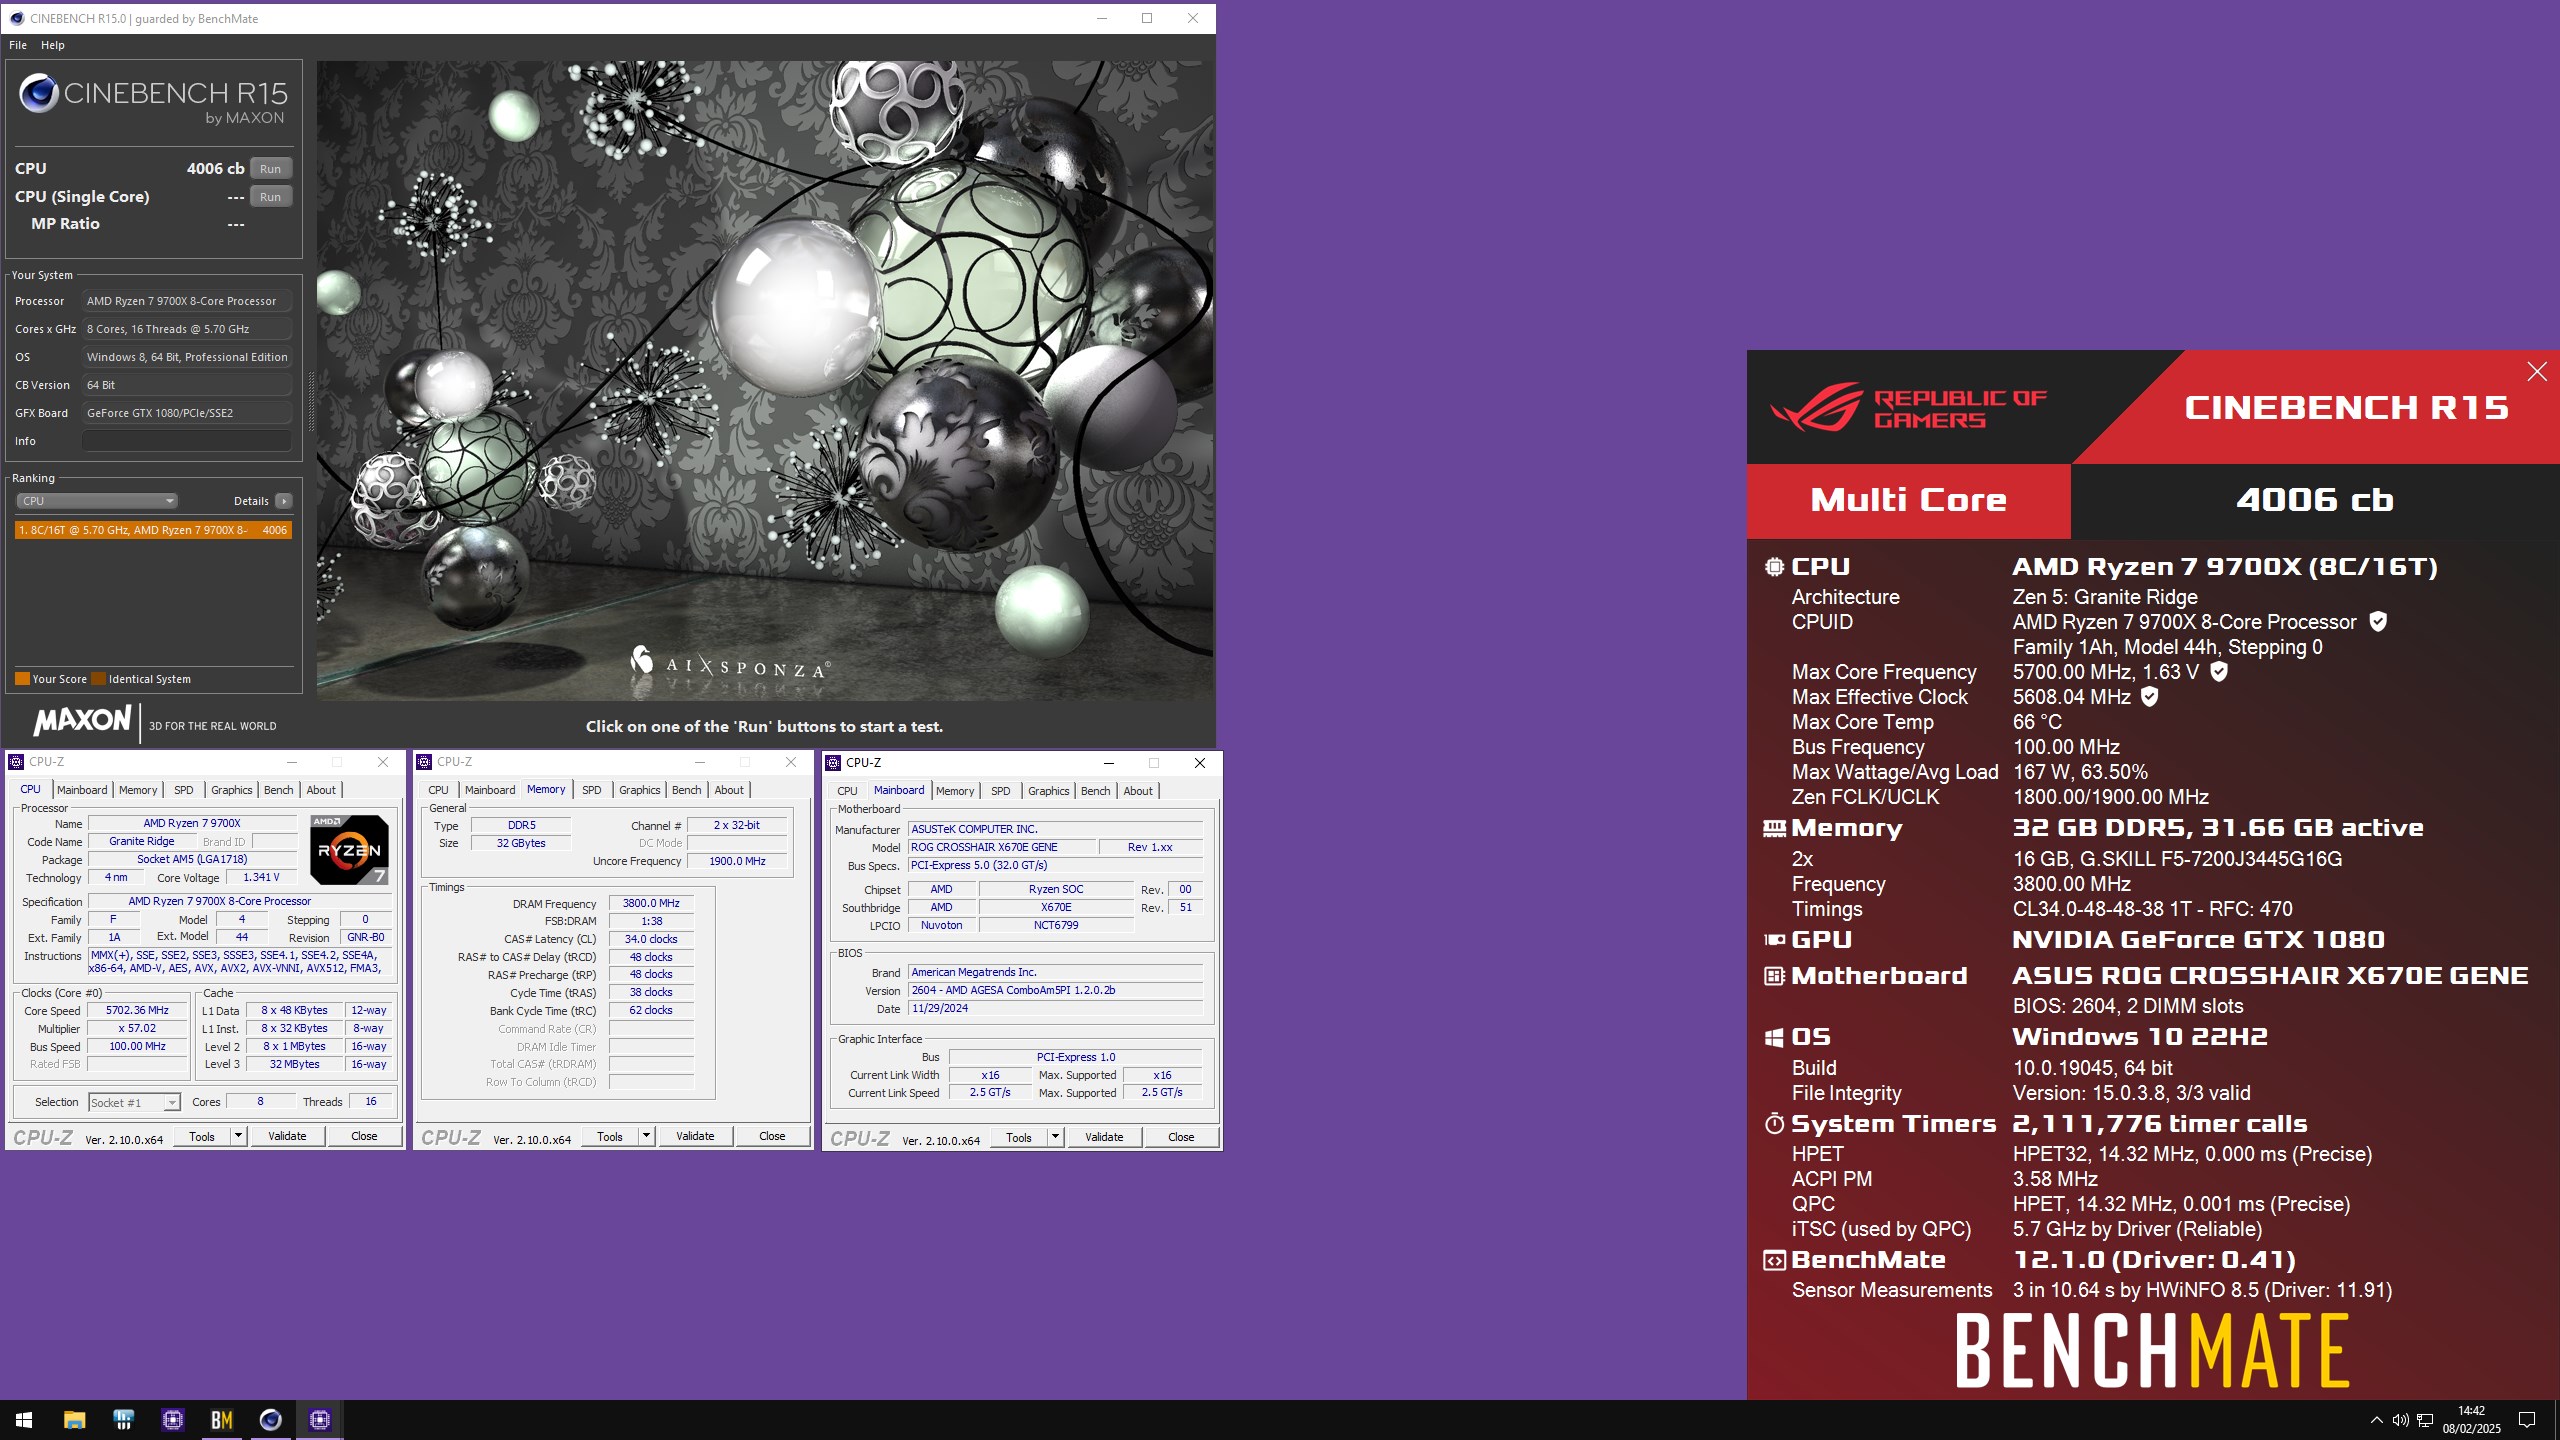Click CPU-Z taskbar icon next to HWiNFO
This screenshot has width=2560, height=1440.
(173, 1420)
